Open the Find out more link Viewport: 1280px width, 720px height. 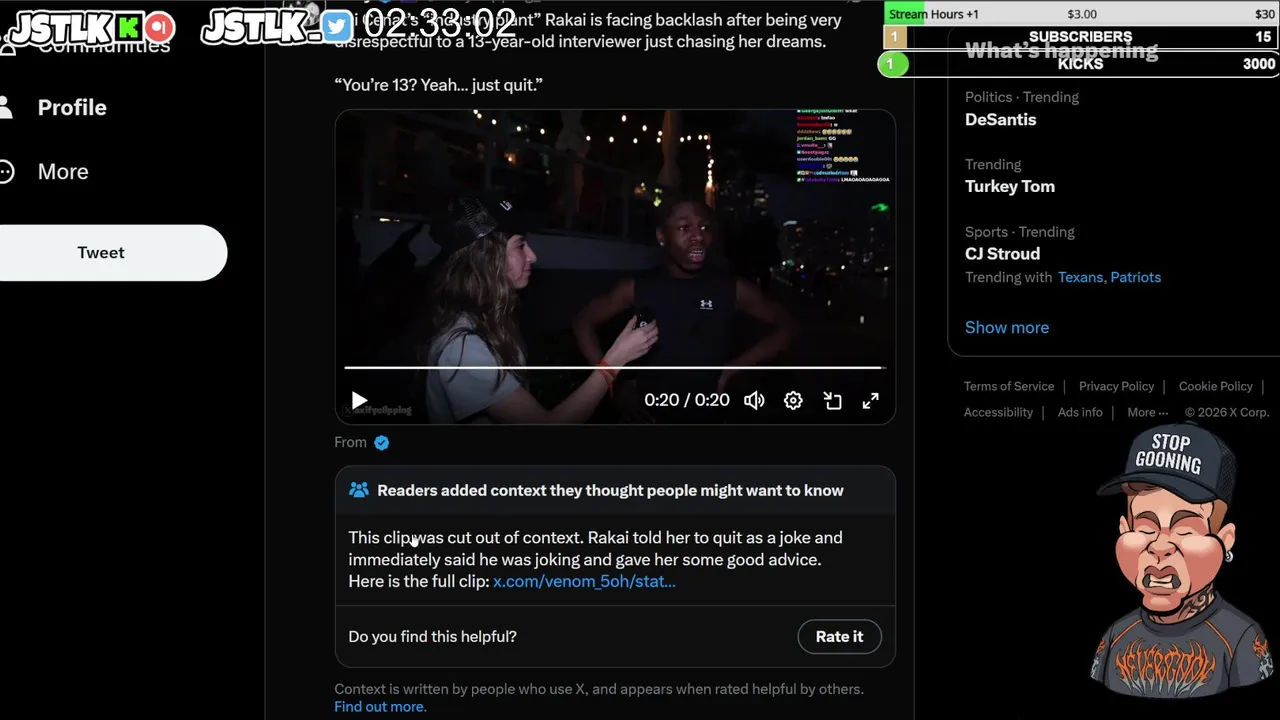pyautogui.click(x=380, y=706)
